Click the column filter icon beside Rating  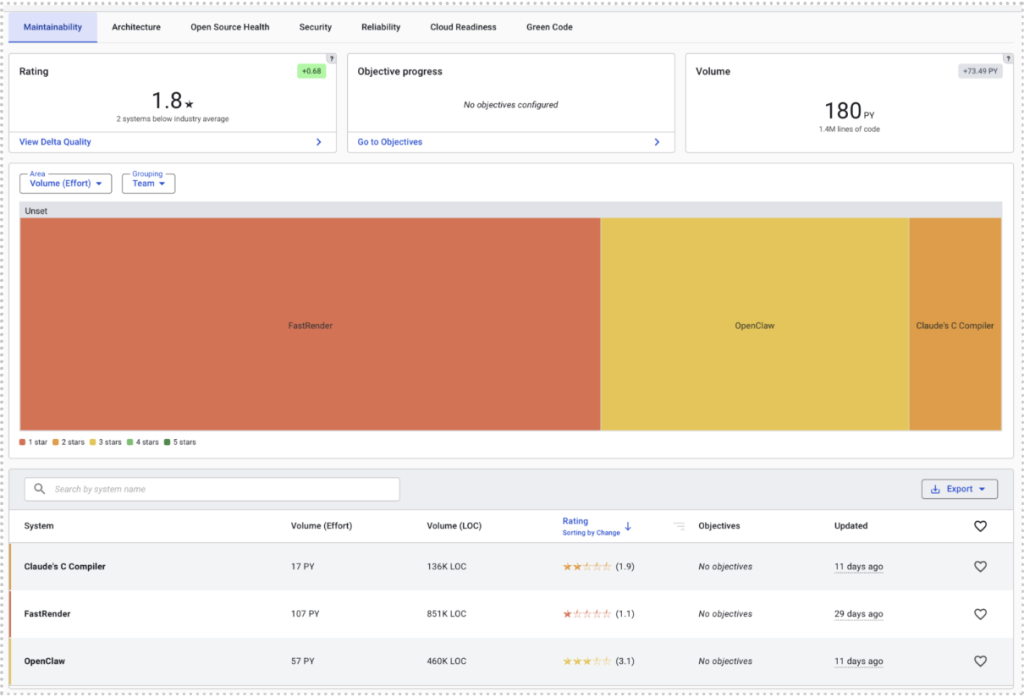click(x=679, y=526)
